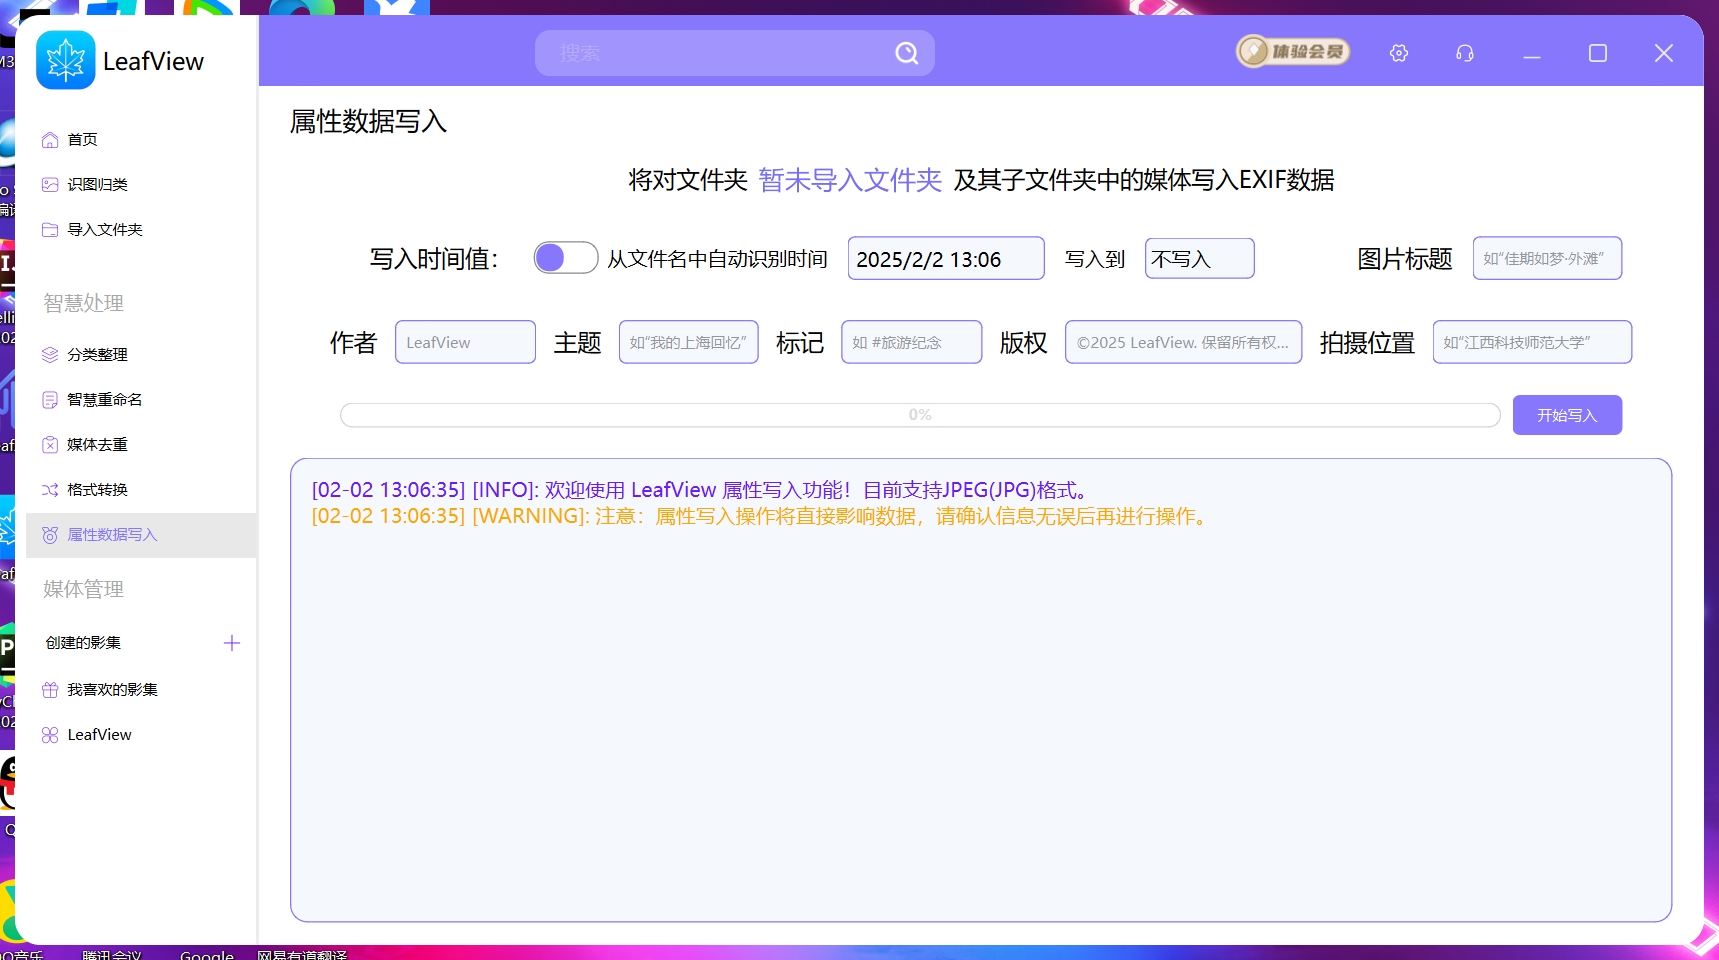1719x960 pixels.
Task: Select 属性数据写入 sidebar item
Action: (x=141, y=535)
